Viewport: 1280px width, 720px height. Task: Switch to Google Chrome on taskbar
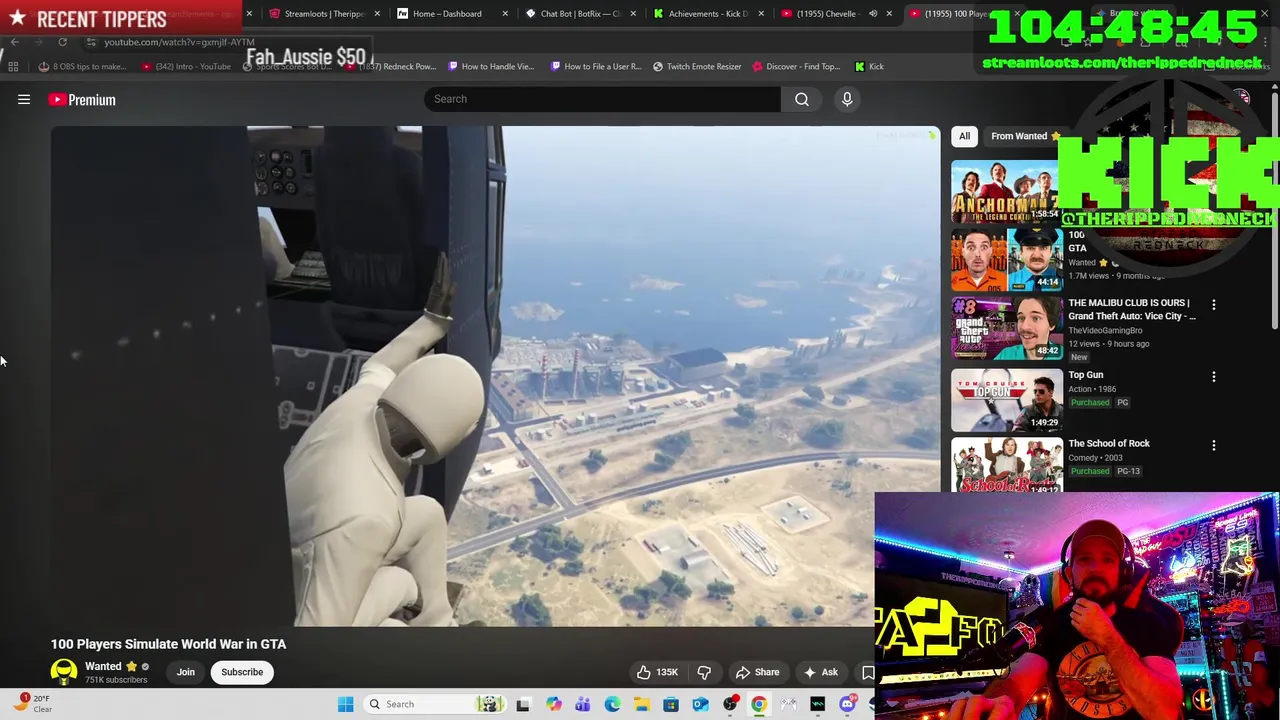coord(759,704)
